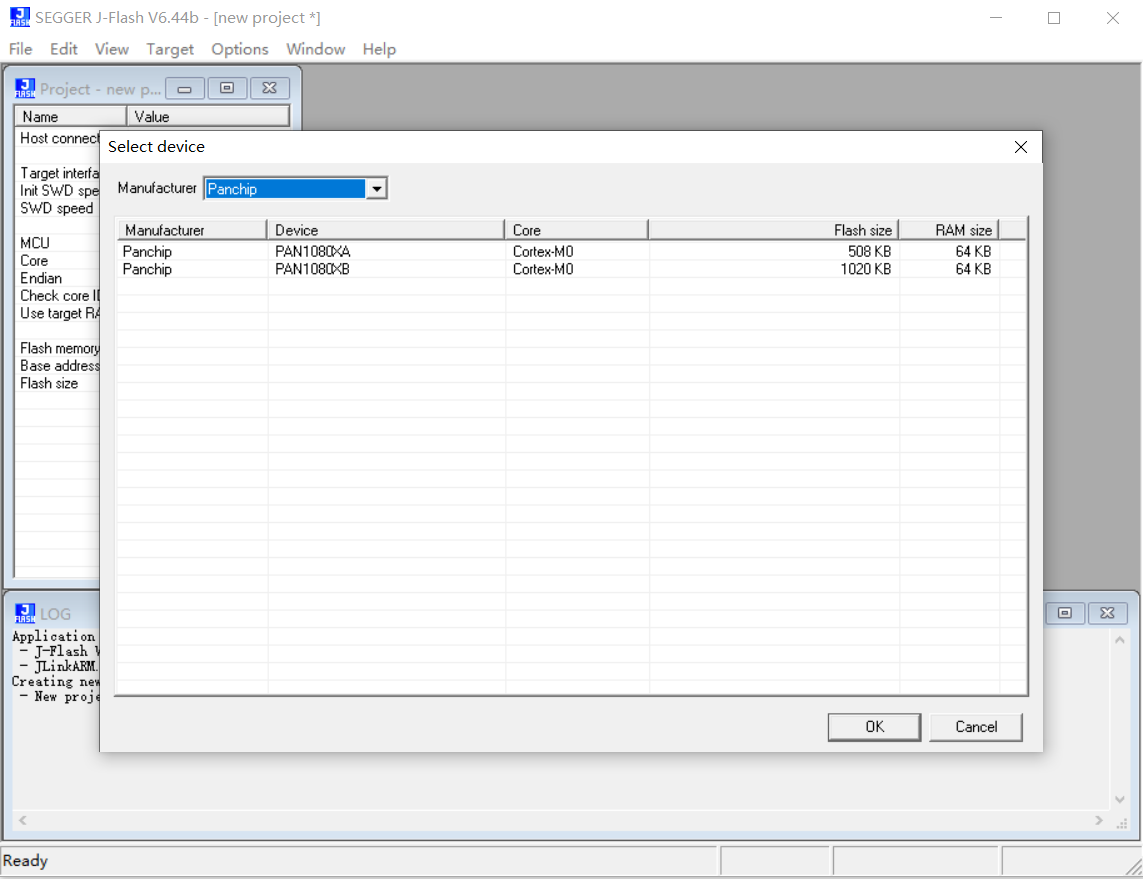This screenshot has height=879, width=1143.
Task: Click Cortex-M0 core of PAN1080XA
Action: (543, 251)
